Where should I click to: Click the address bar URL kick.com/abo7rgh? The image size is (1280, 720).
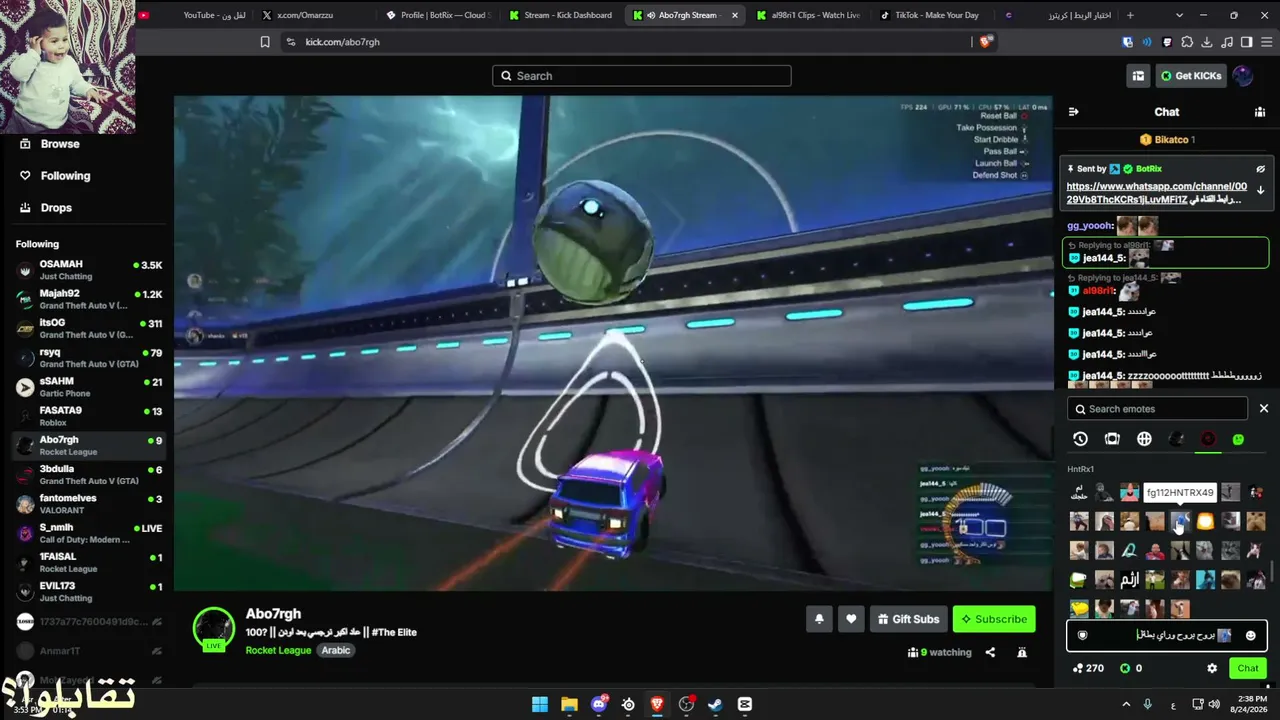[342, 42]
